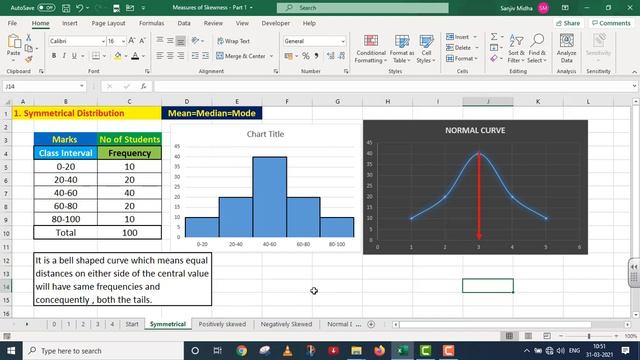Viewport: 640px width, 360px height.
Task: Click the Share button
Action: (568, 23)
